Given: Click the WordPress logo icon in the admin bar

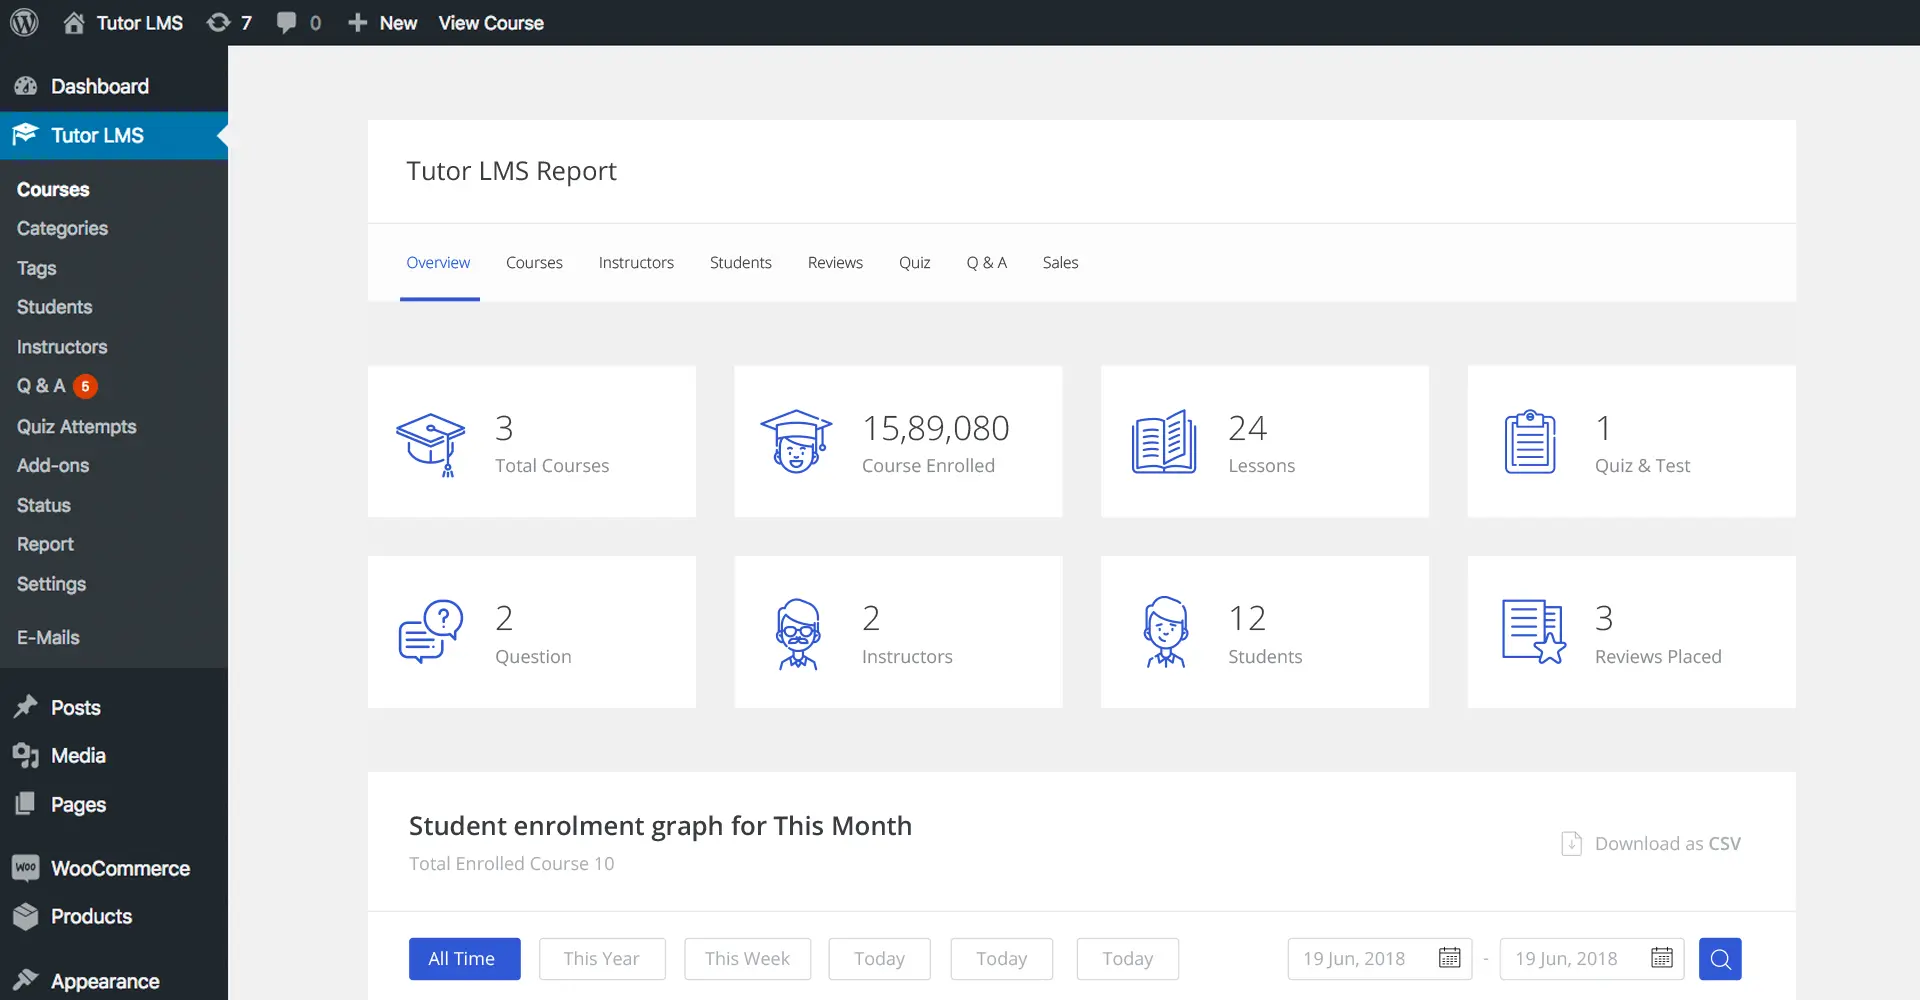Looking at the screenshot, I should [x=24, y=22].
